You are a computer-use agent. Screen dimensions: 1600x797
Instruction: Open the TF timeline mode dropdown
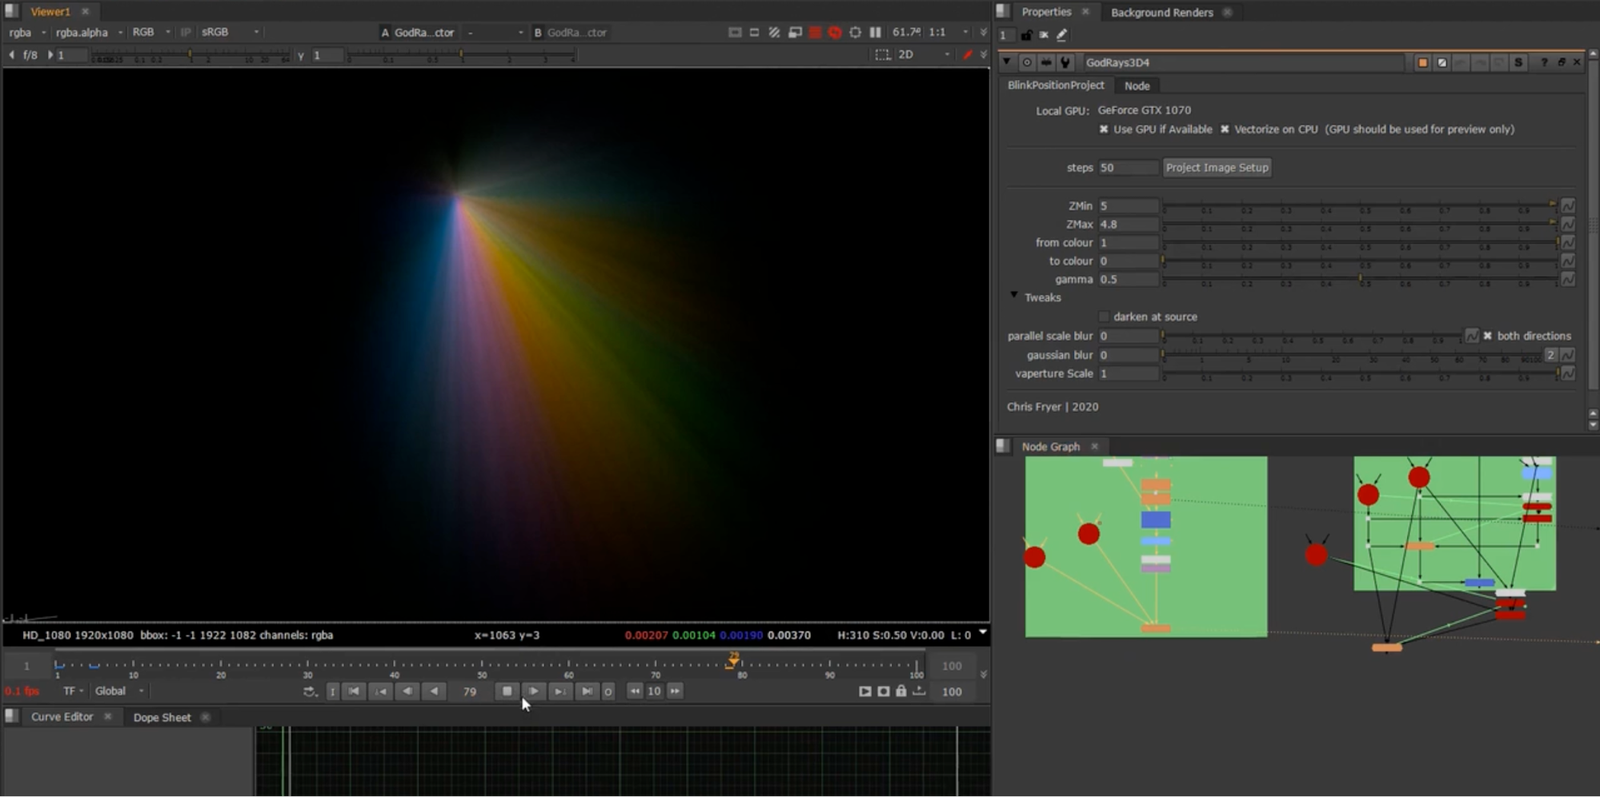tap(73, 691)
